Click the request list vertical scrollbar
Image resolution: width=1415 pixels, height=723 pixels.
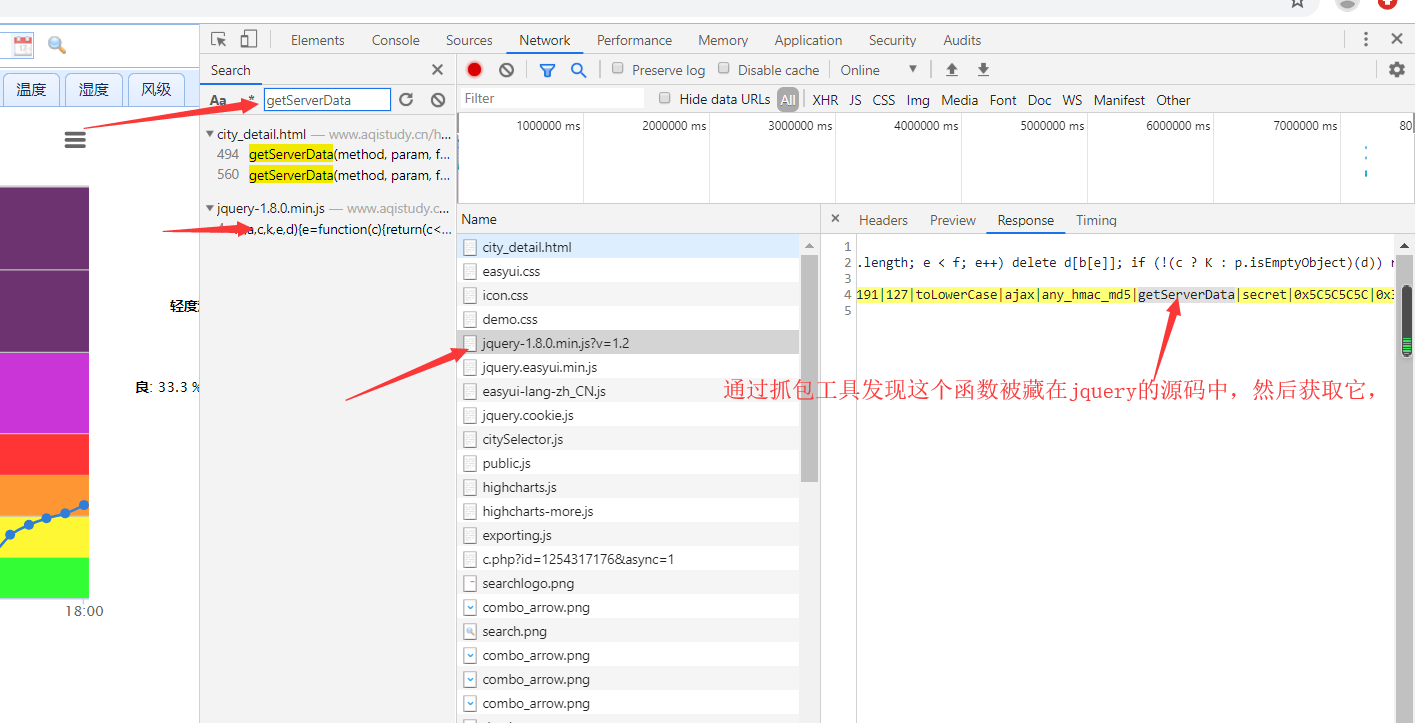810,367
